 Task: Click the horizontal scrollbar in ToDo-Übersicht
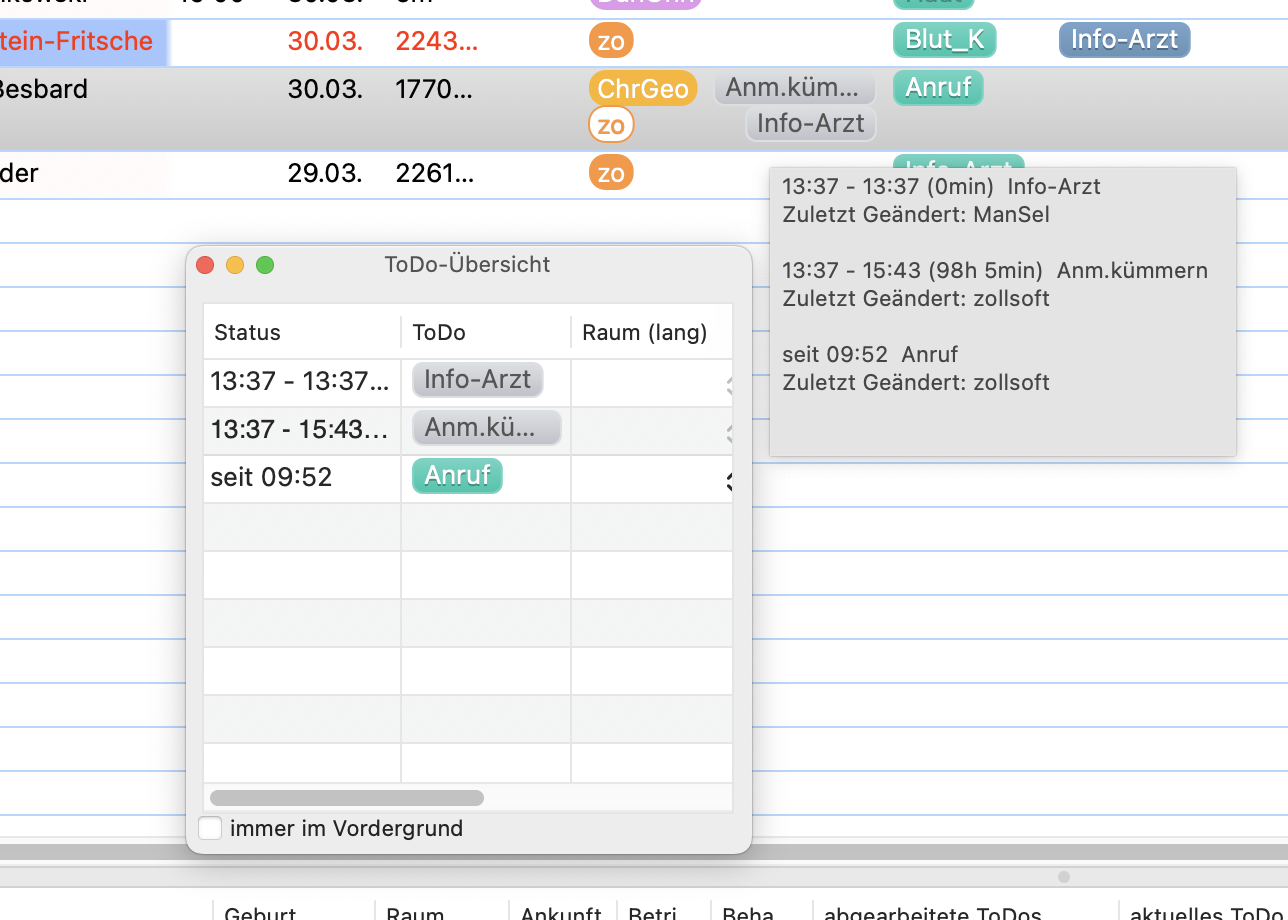(x=347, y=798)
